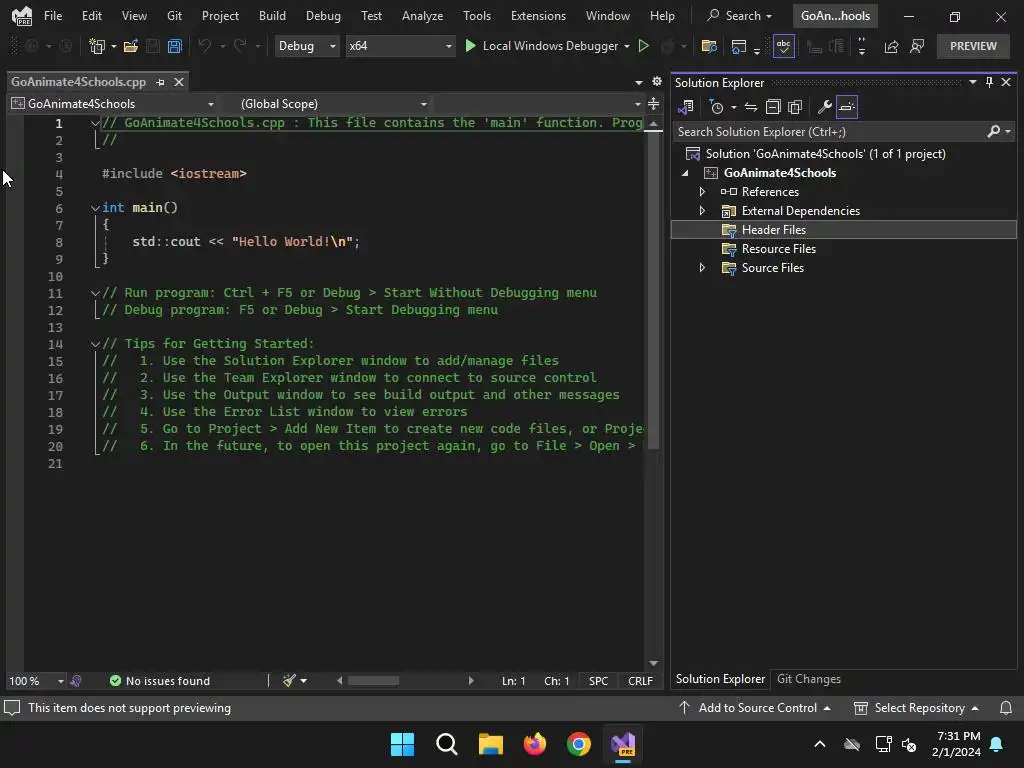Collapse the GoAnimate4Schools project node
This screenshot has width=1024, height=768.
[x=685, y=173]
